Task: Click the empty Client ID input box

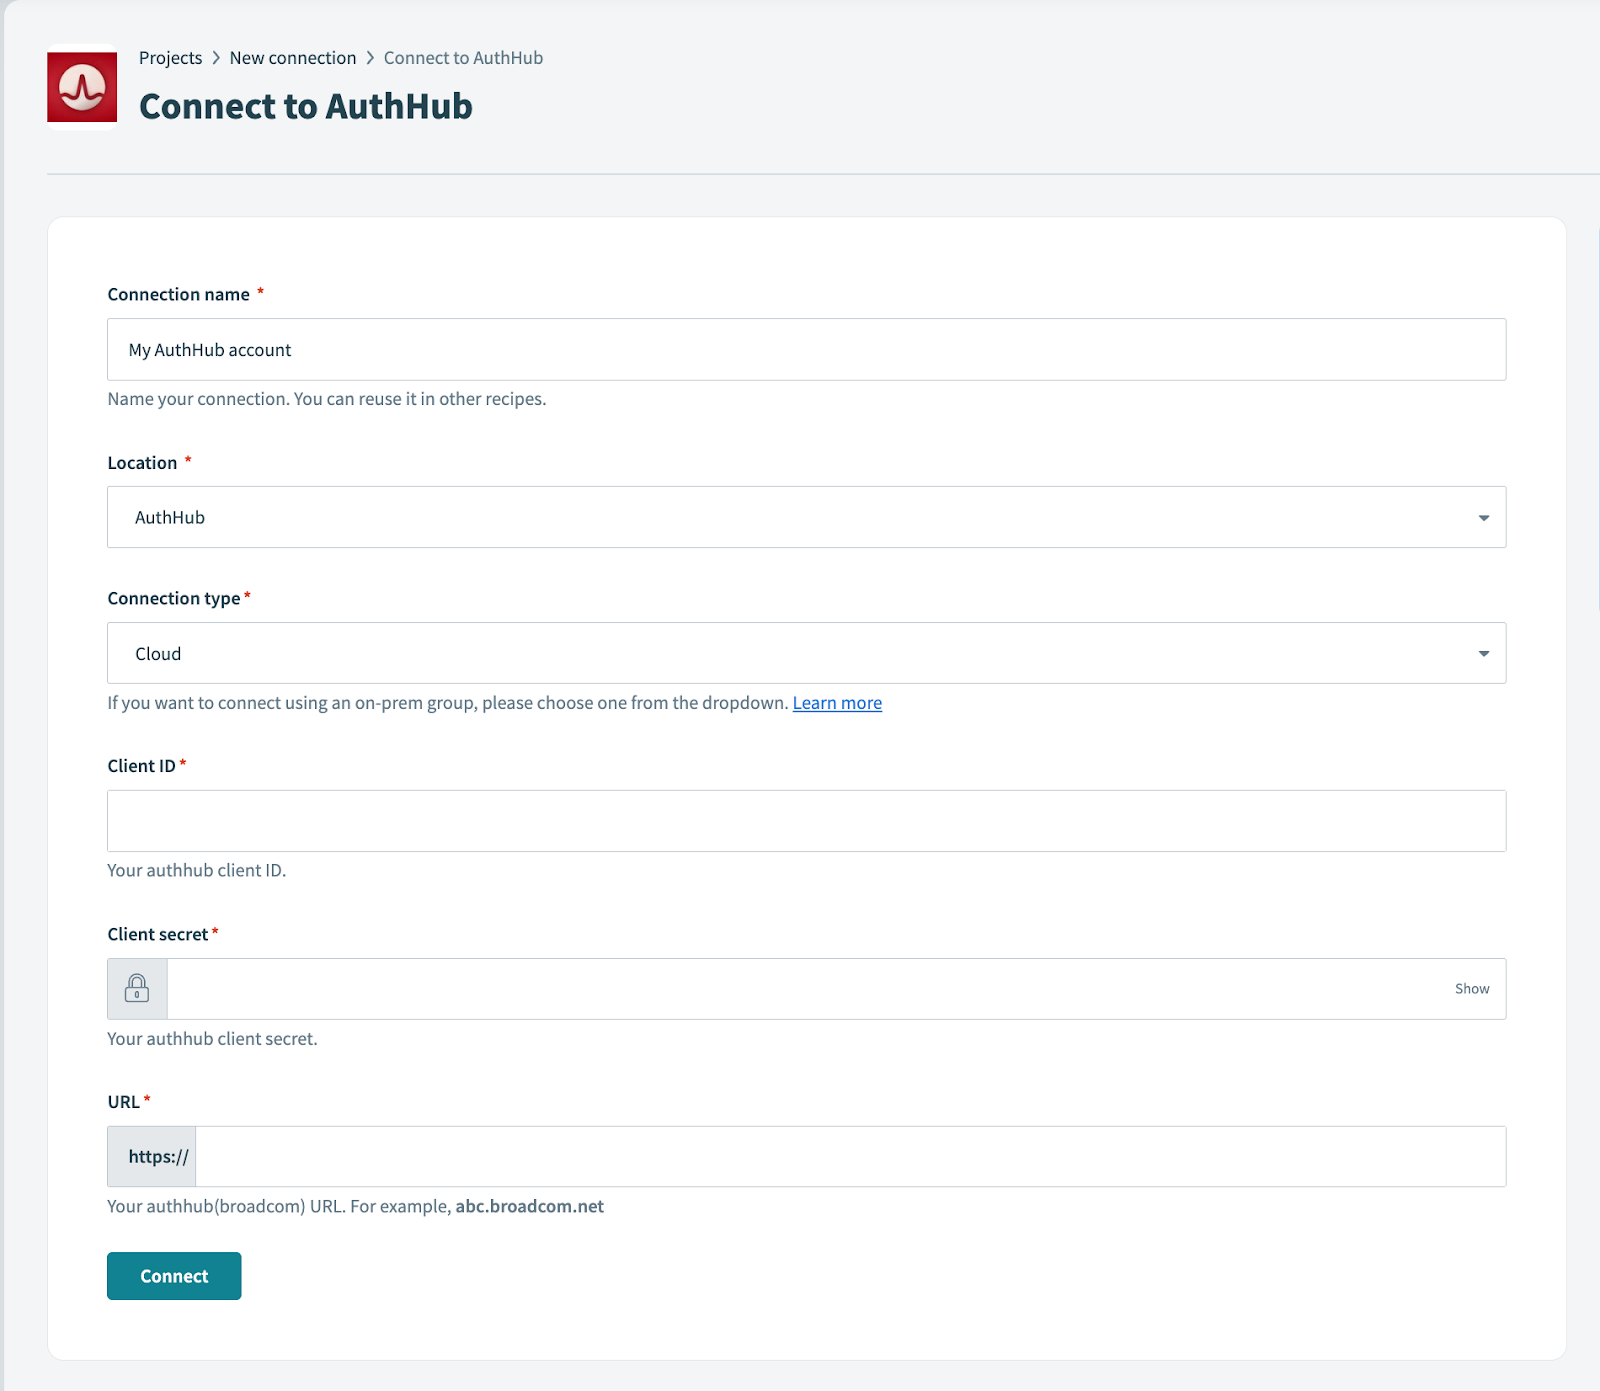Action: pyautogui.click(x=800, y=820)
